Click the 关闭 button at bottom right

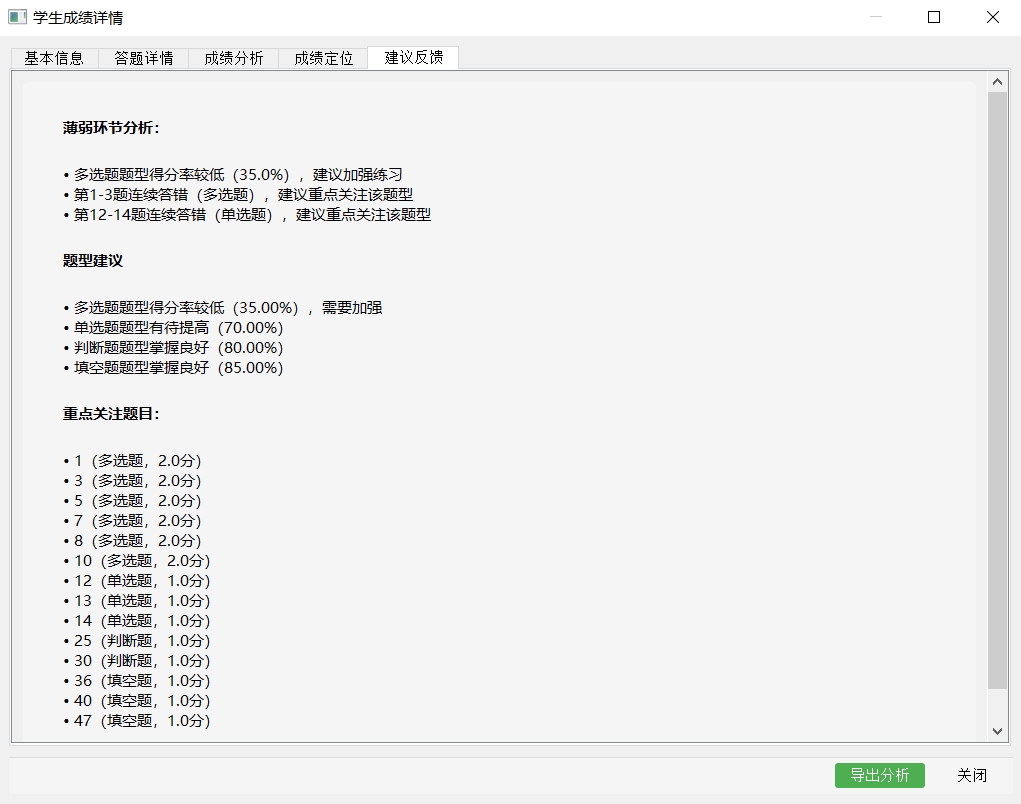tap(971, 775)
